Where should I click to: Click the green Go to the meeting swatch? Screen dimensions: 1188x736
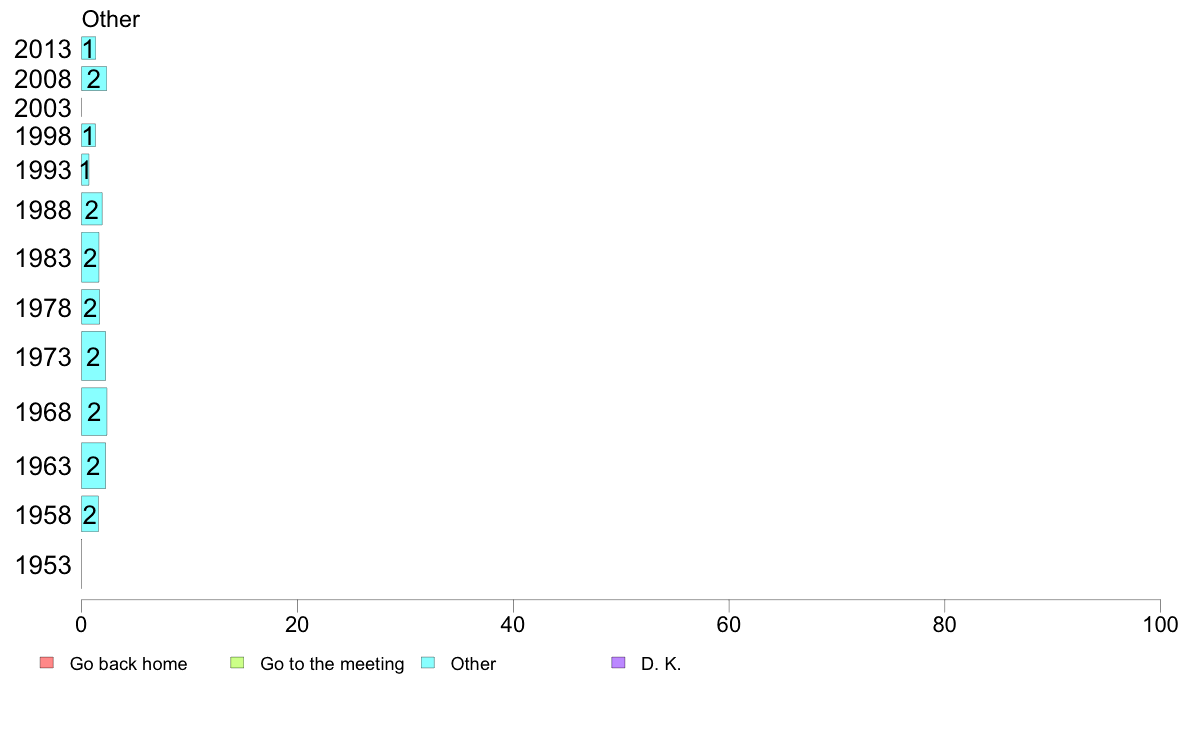coord(237,663)
